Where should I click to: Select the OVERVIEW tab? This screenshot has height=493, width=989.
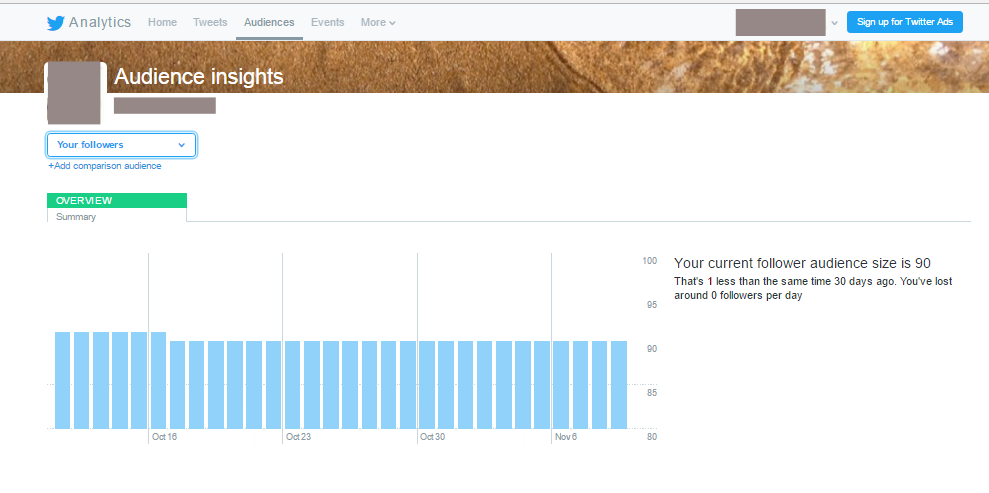pos(117,200)
